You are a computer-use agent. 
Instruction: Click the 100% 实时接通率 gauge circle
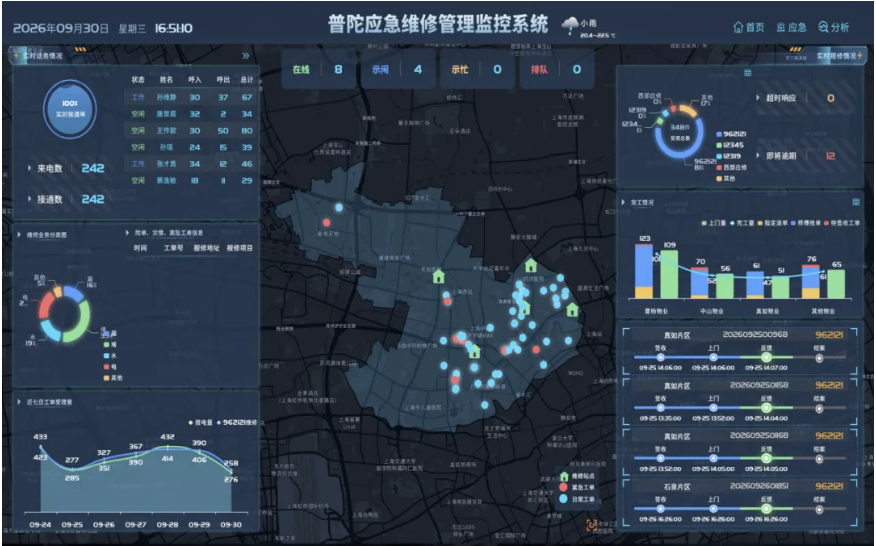coord(70,110)
